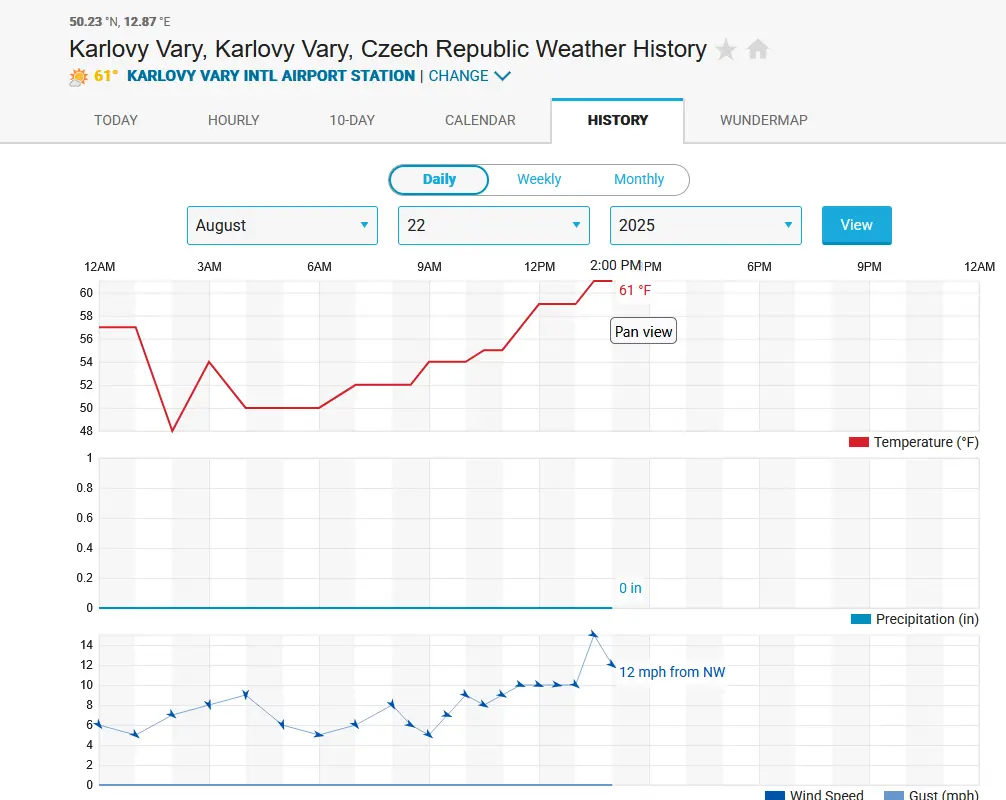Click the Wind Speed legend swatch

pyautogui.click(x=775, y=795)
